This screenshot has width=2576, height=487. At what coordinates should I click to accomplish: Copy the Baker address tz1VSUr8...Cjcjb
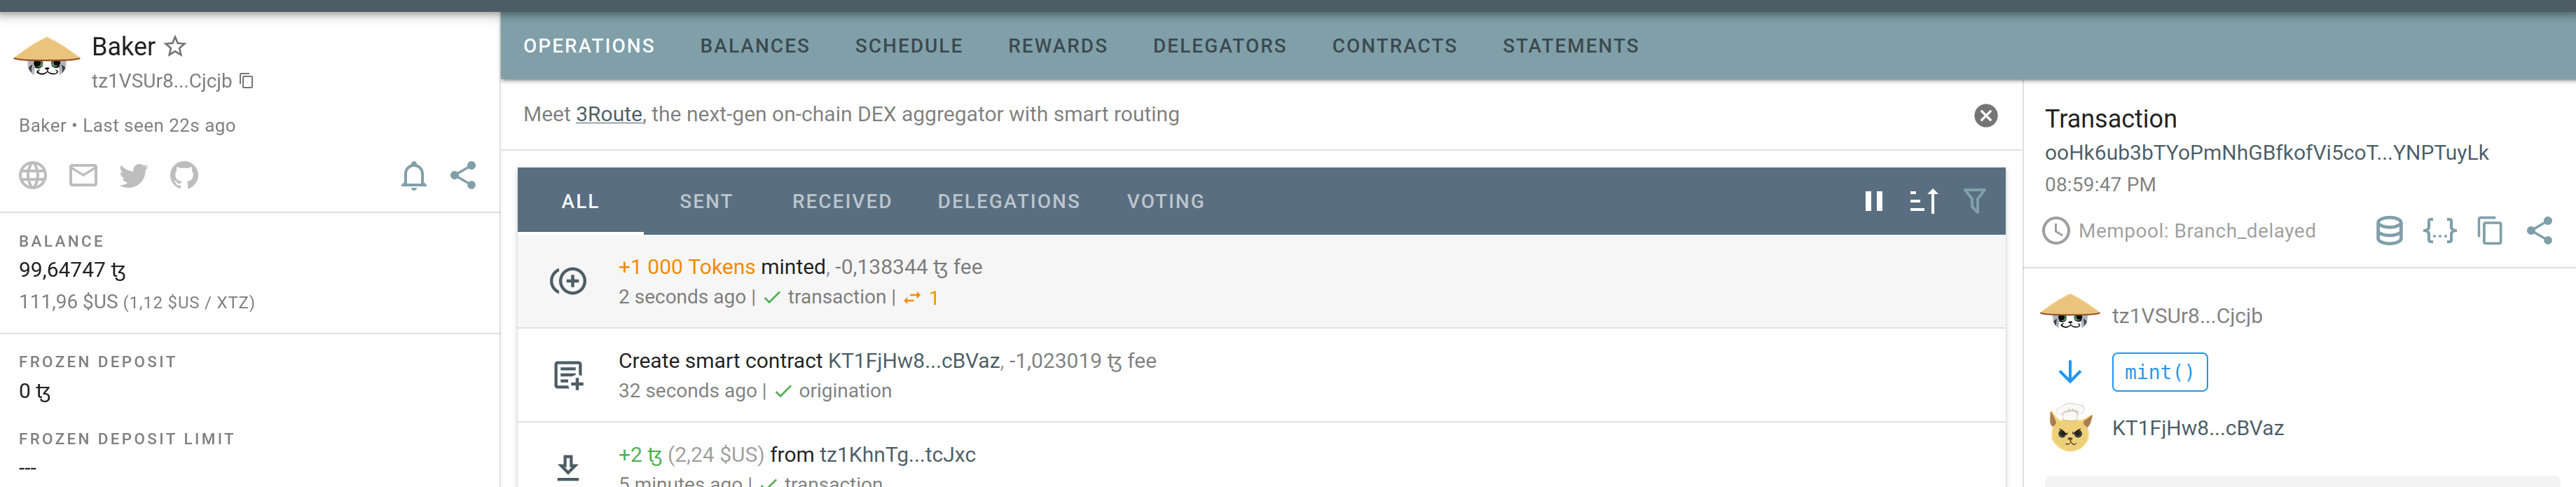(247, 81)
